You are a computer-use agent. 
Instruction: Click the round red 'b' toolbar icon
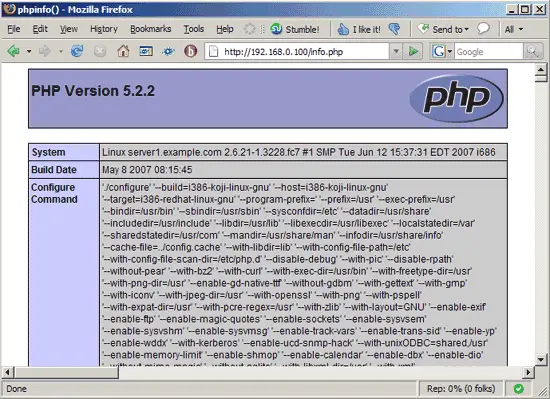pos(190,52)
